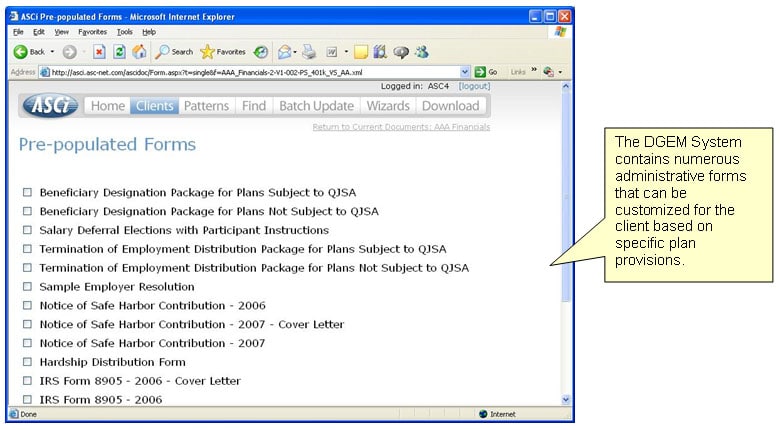This screenshot has height=430, width=780.
Task: Open the Research books toolbar icon
Action: pos(380,52)
